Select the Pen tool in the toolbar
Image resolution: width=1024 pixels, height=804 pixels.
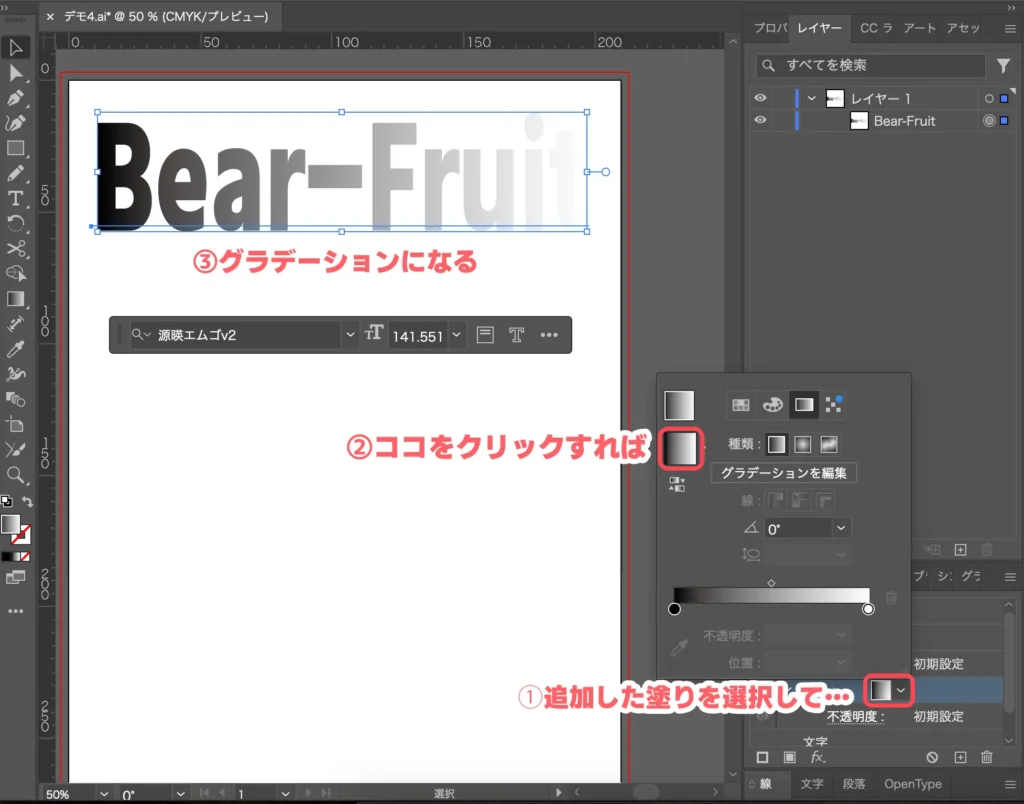[x=14, y=97]
